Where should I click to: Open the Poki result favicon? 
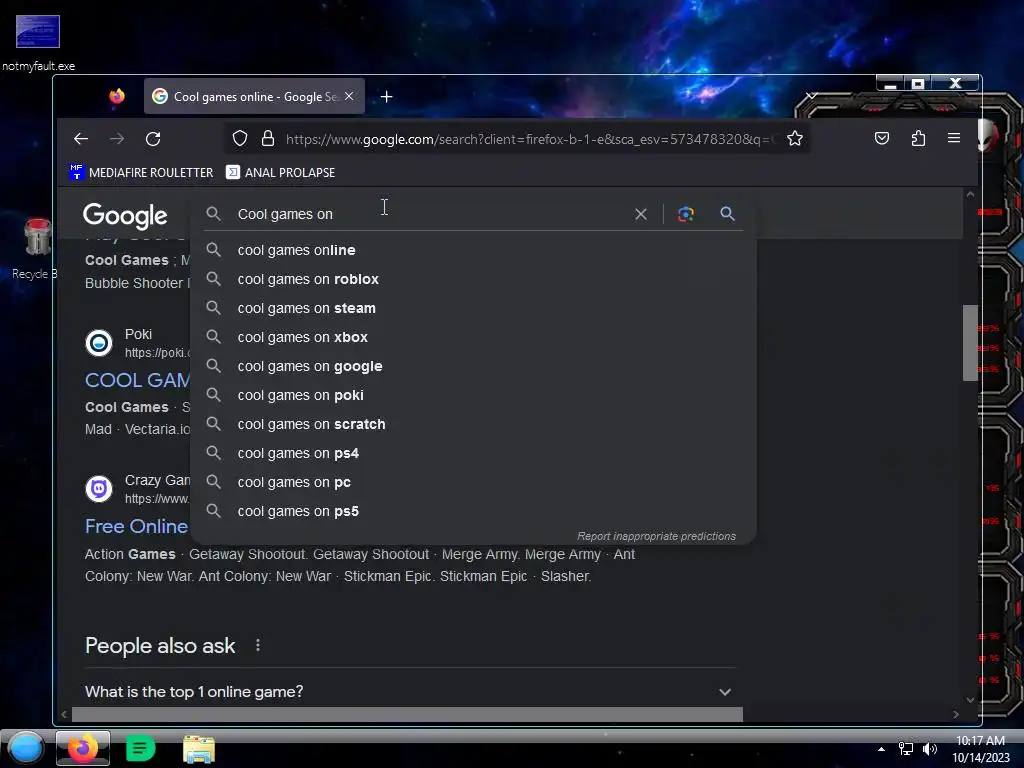tap(99, 343)
